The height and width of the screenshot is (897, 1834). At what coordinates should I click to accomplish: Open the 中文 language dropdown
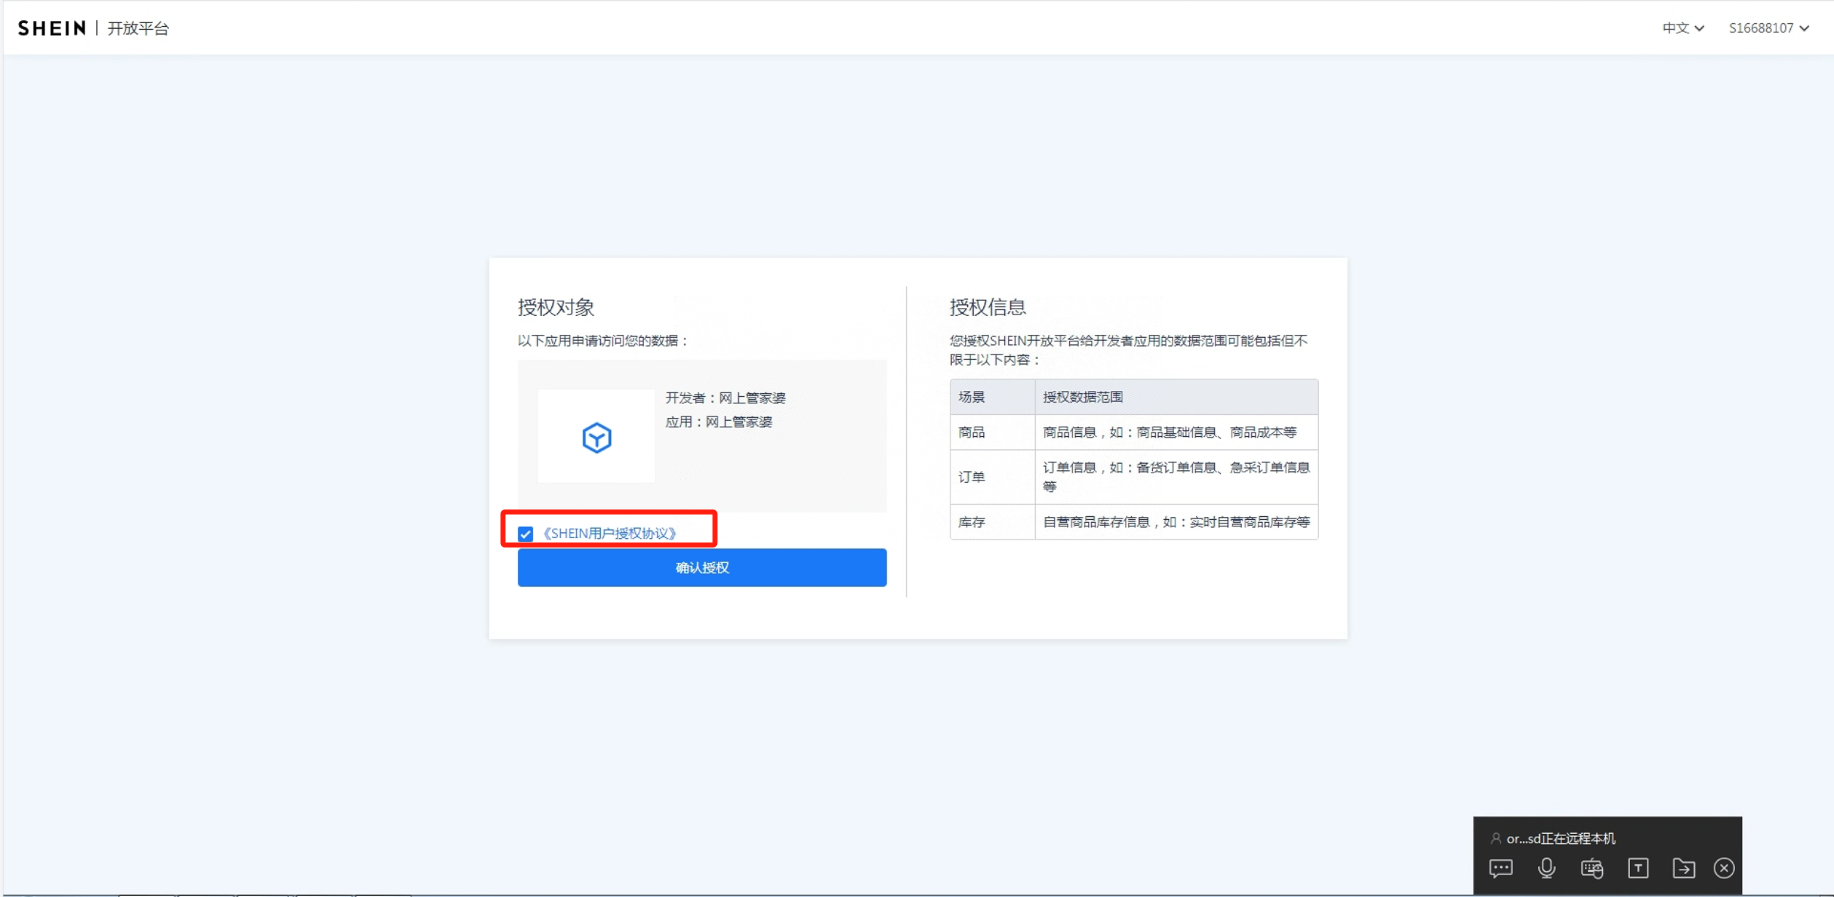coord(1683,28)
